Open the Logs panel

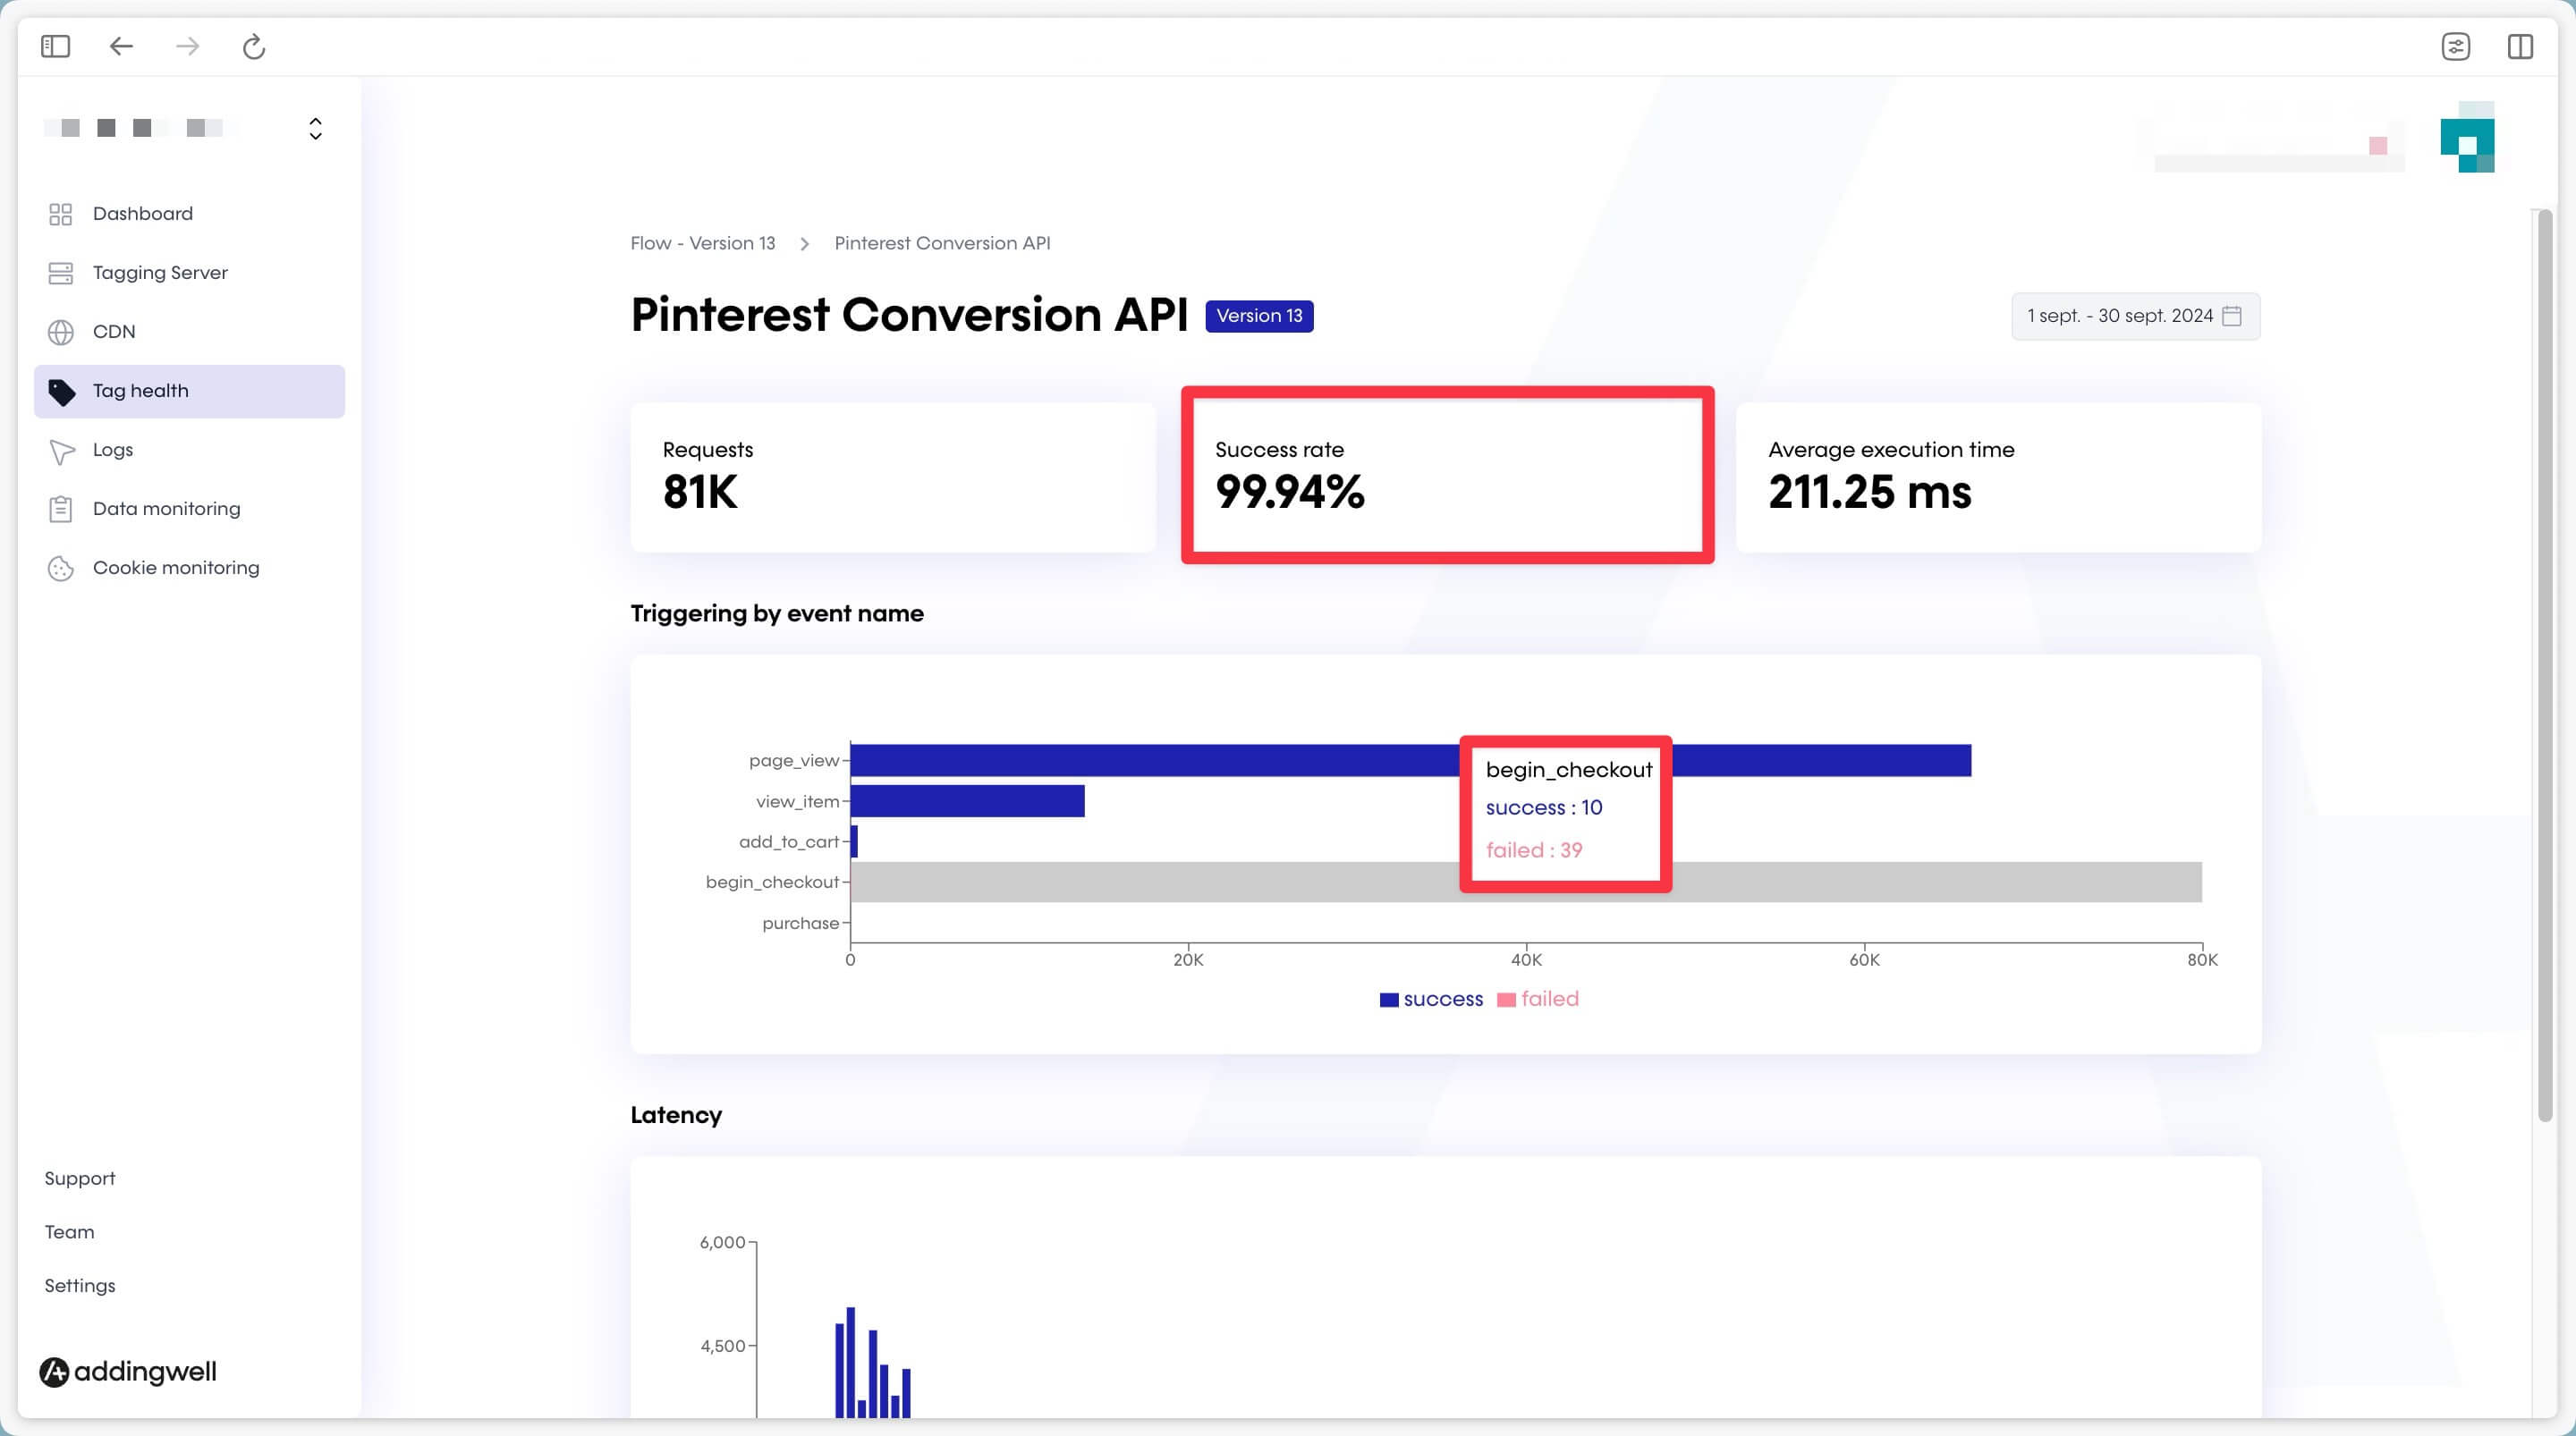pyautogui.click(x=114, y=449)
